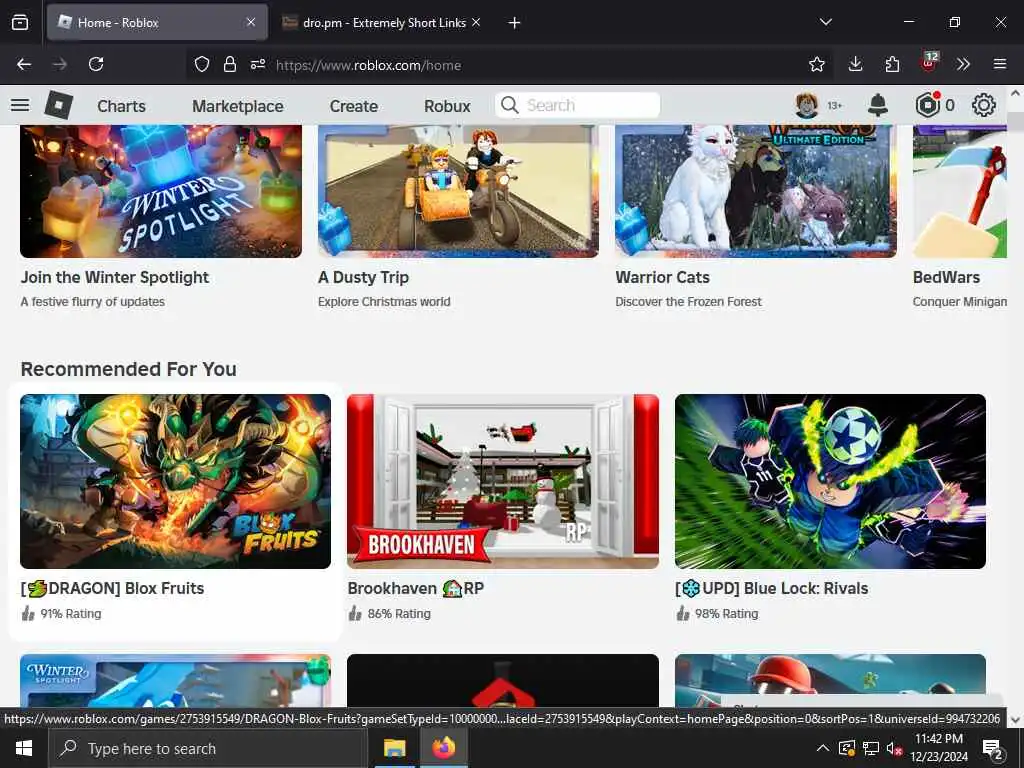Screen dimensions: 1024x768
Task: Open Firefox application menu
Action: pos(1000,64)
